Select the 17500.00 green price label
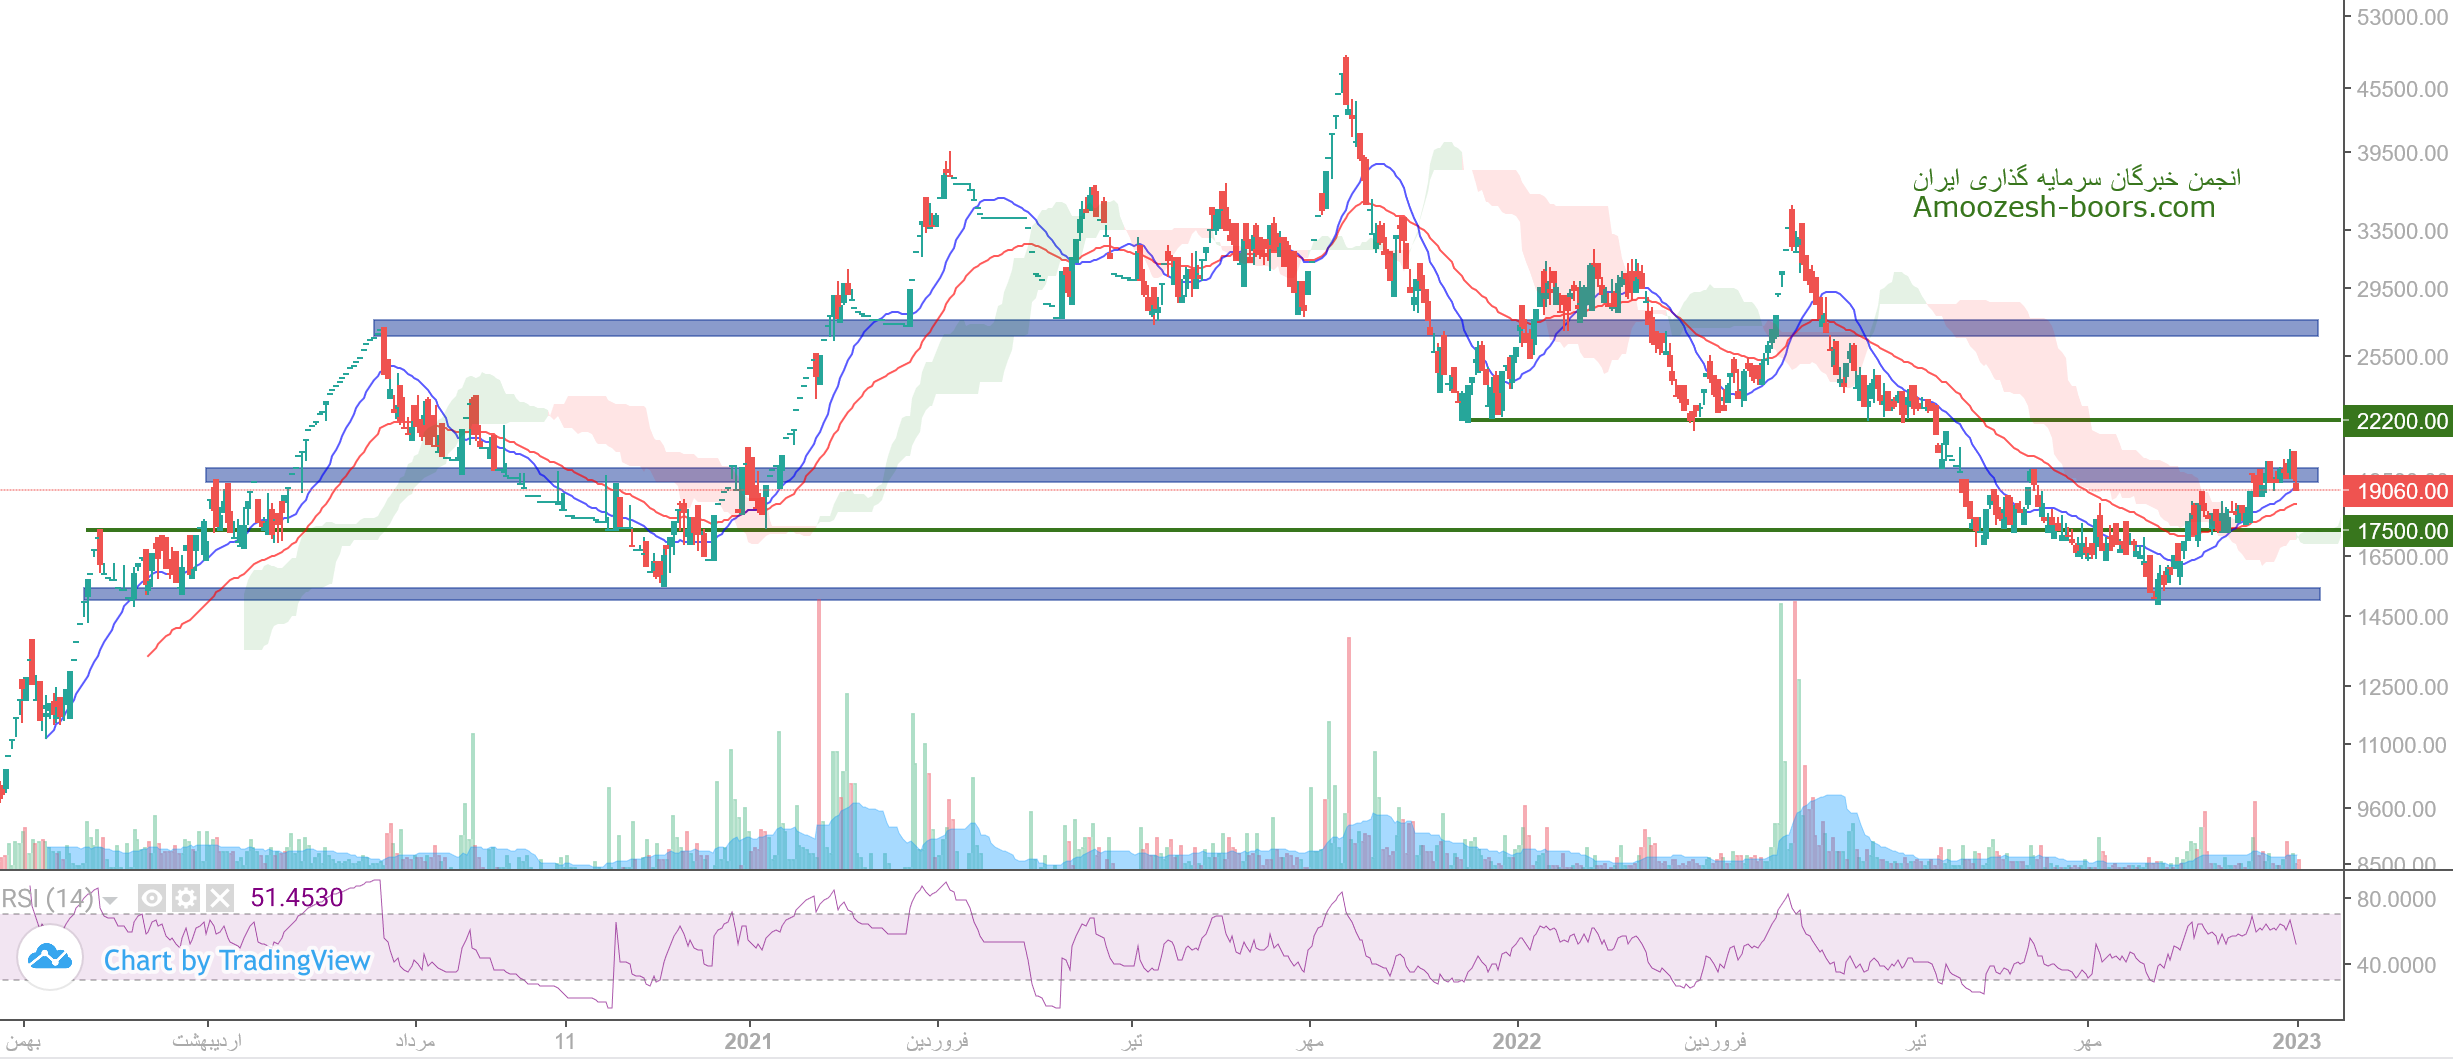This screenshot has height=1059, width=2453. point(2401,531)
